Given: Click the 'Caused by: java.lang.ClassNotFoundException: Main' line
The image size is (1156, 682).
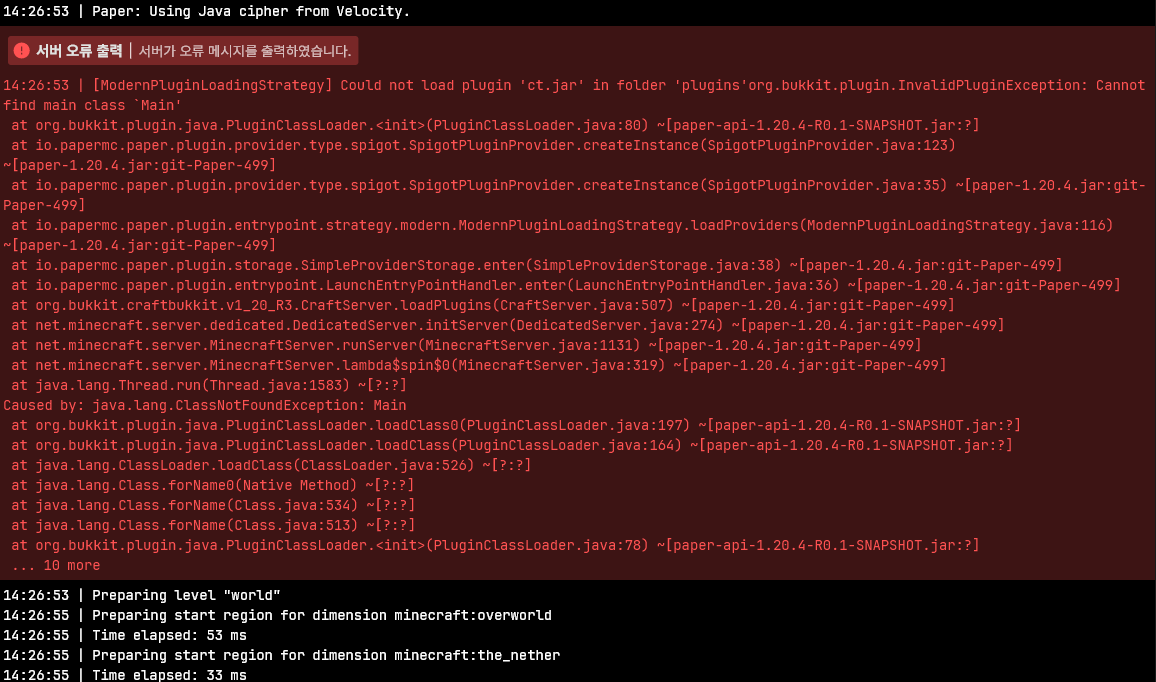Looking at the screenshot, I should click(205, 405).
